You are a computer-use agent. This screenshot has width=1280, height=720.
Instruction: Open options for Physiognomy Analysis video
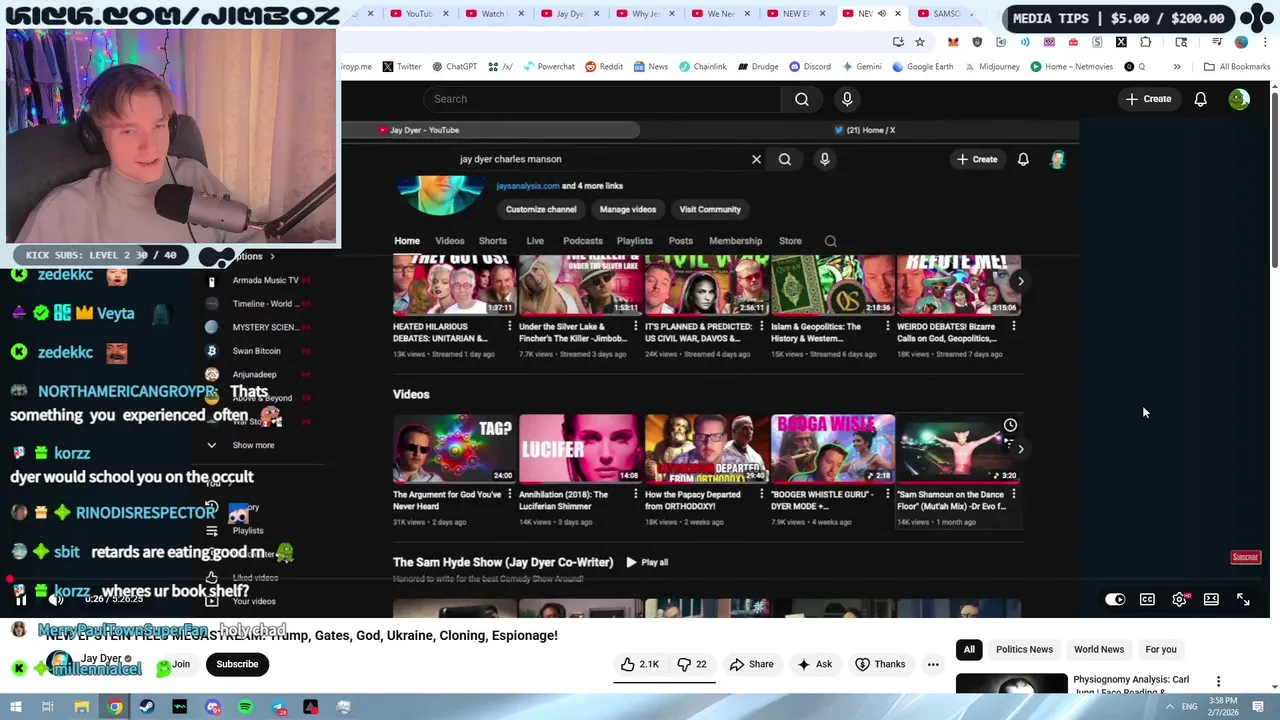click(x=1218, y=681)
